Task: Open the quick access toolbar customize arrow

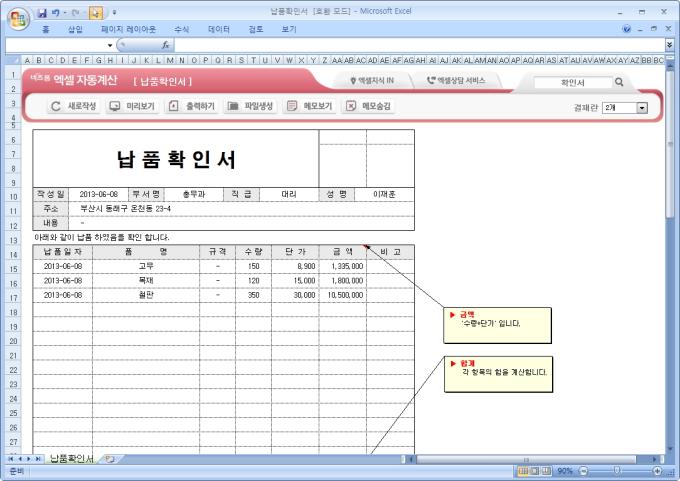Action: (114, 13)
